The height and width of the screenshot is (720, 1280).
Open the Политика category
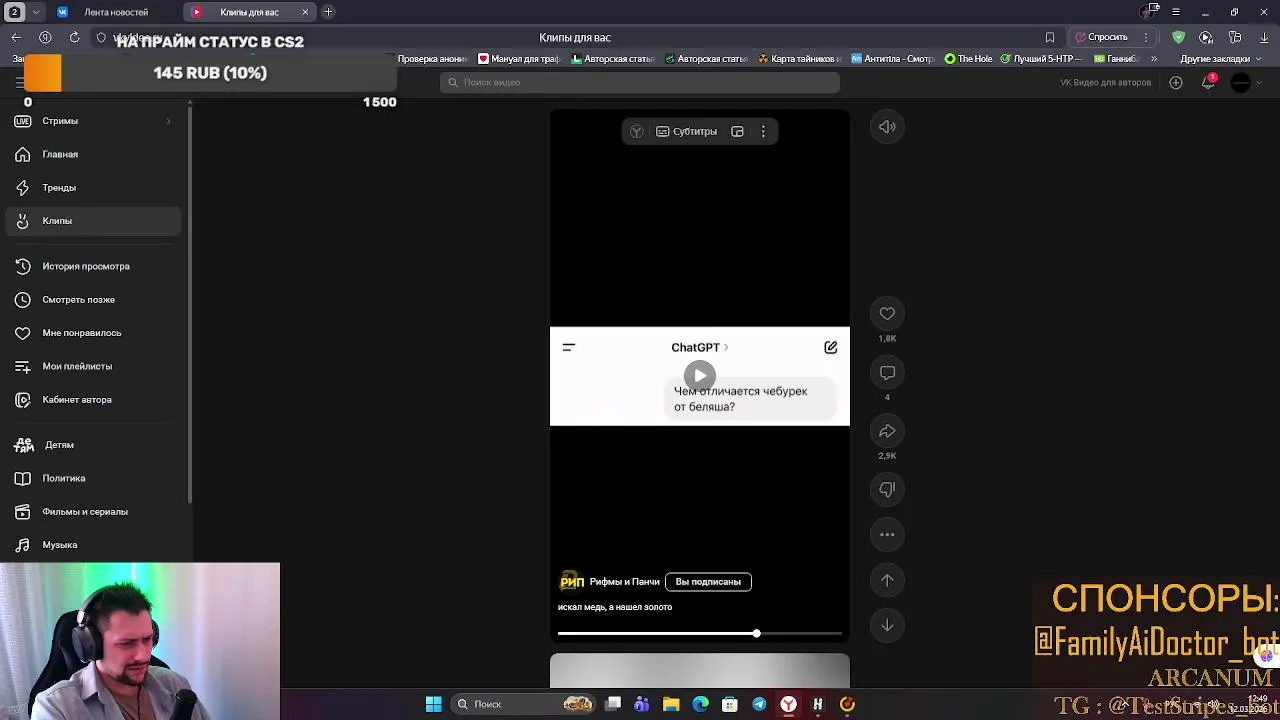pos(92,478)
